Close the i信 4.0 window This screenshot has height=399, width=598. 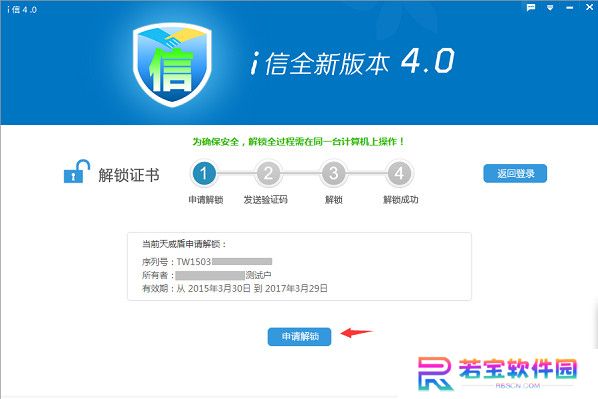pyautogui.click(x=590, y=7)
